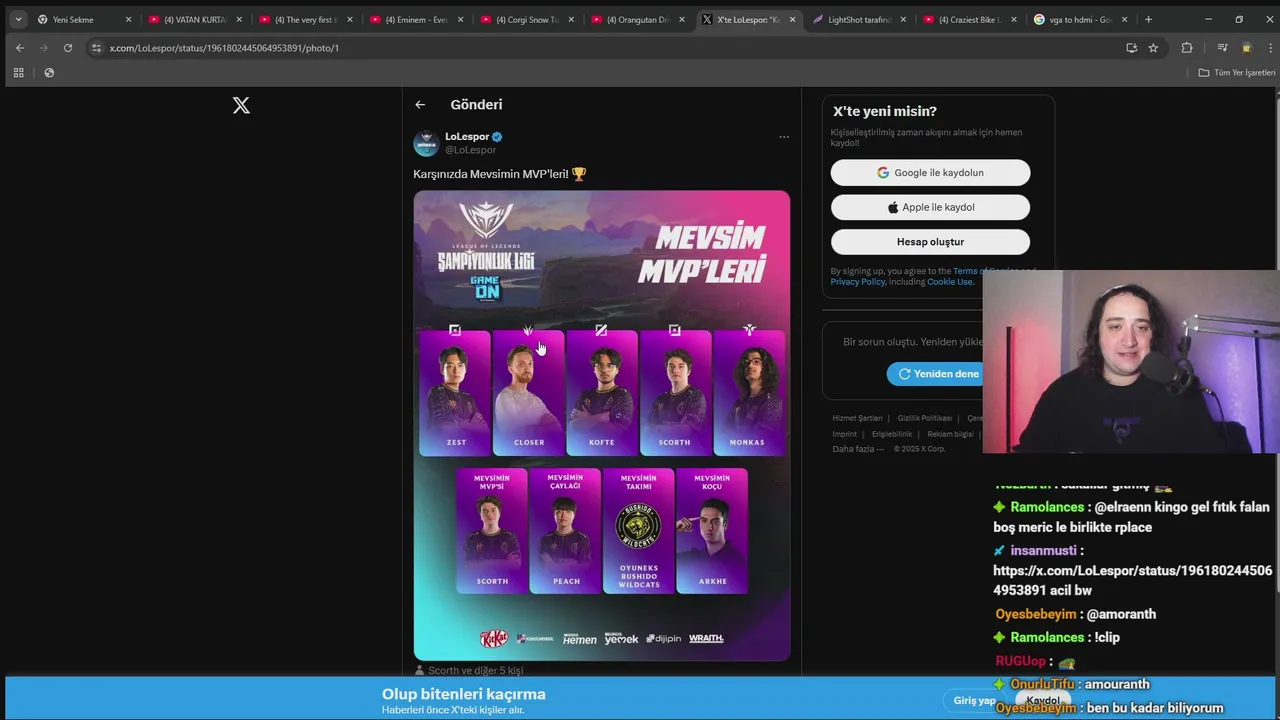Open Gizlilik Politikası footer link
Viewport: 1280px width, 720px height.
(x=924, y=418)
